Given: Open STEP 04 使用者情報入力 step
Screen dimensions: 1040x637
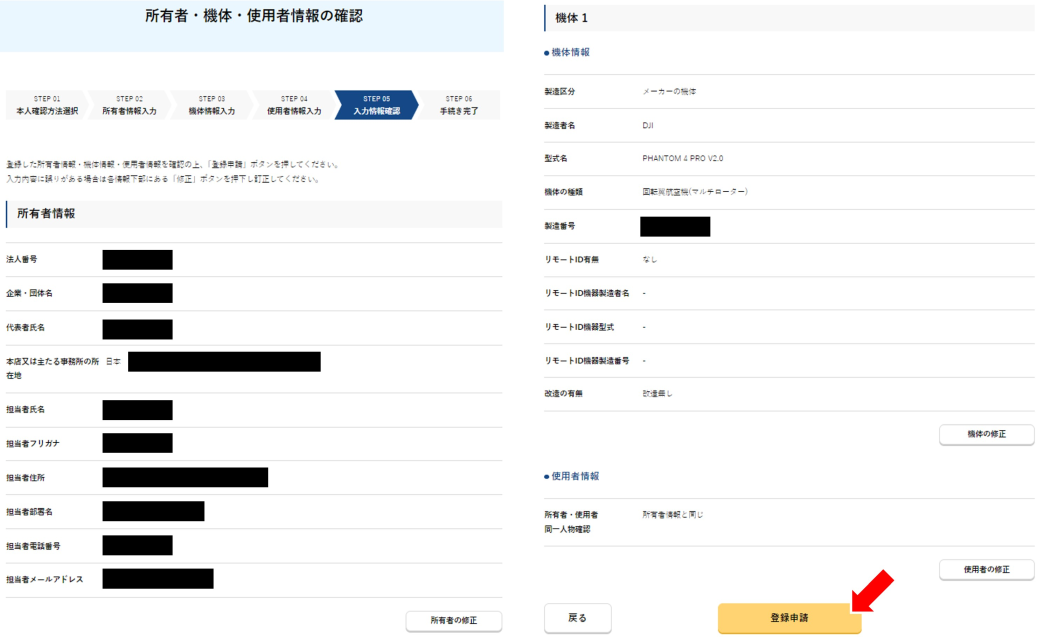Looking at the screenshot, I should (294, 105).
